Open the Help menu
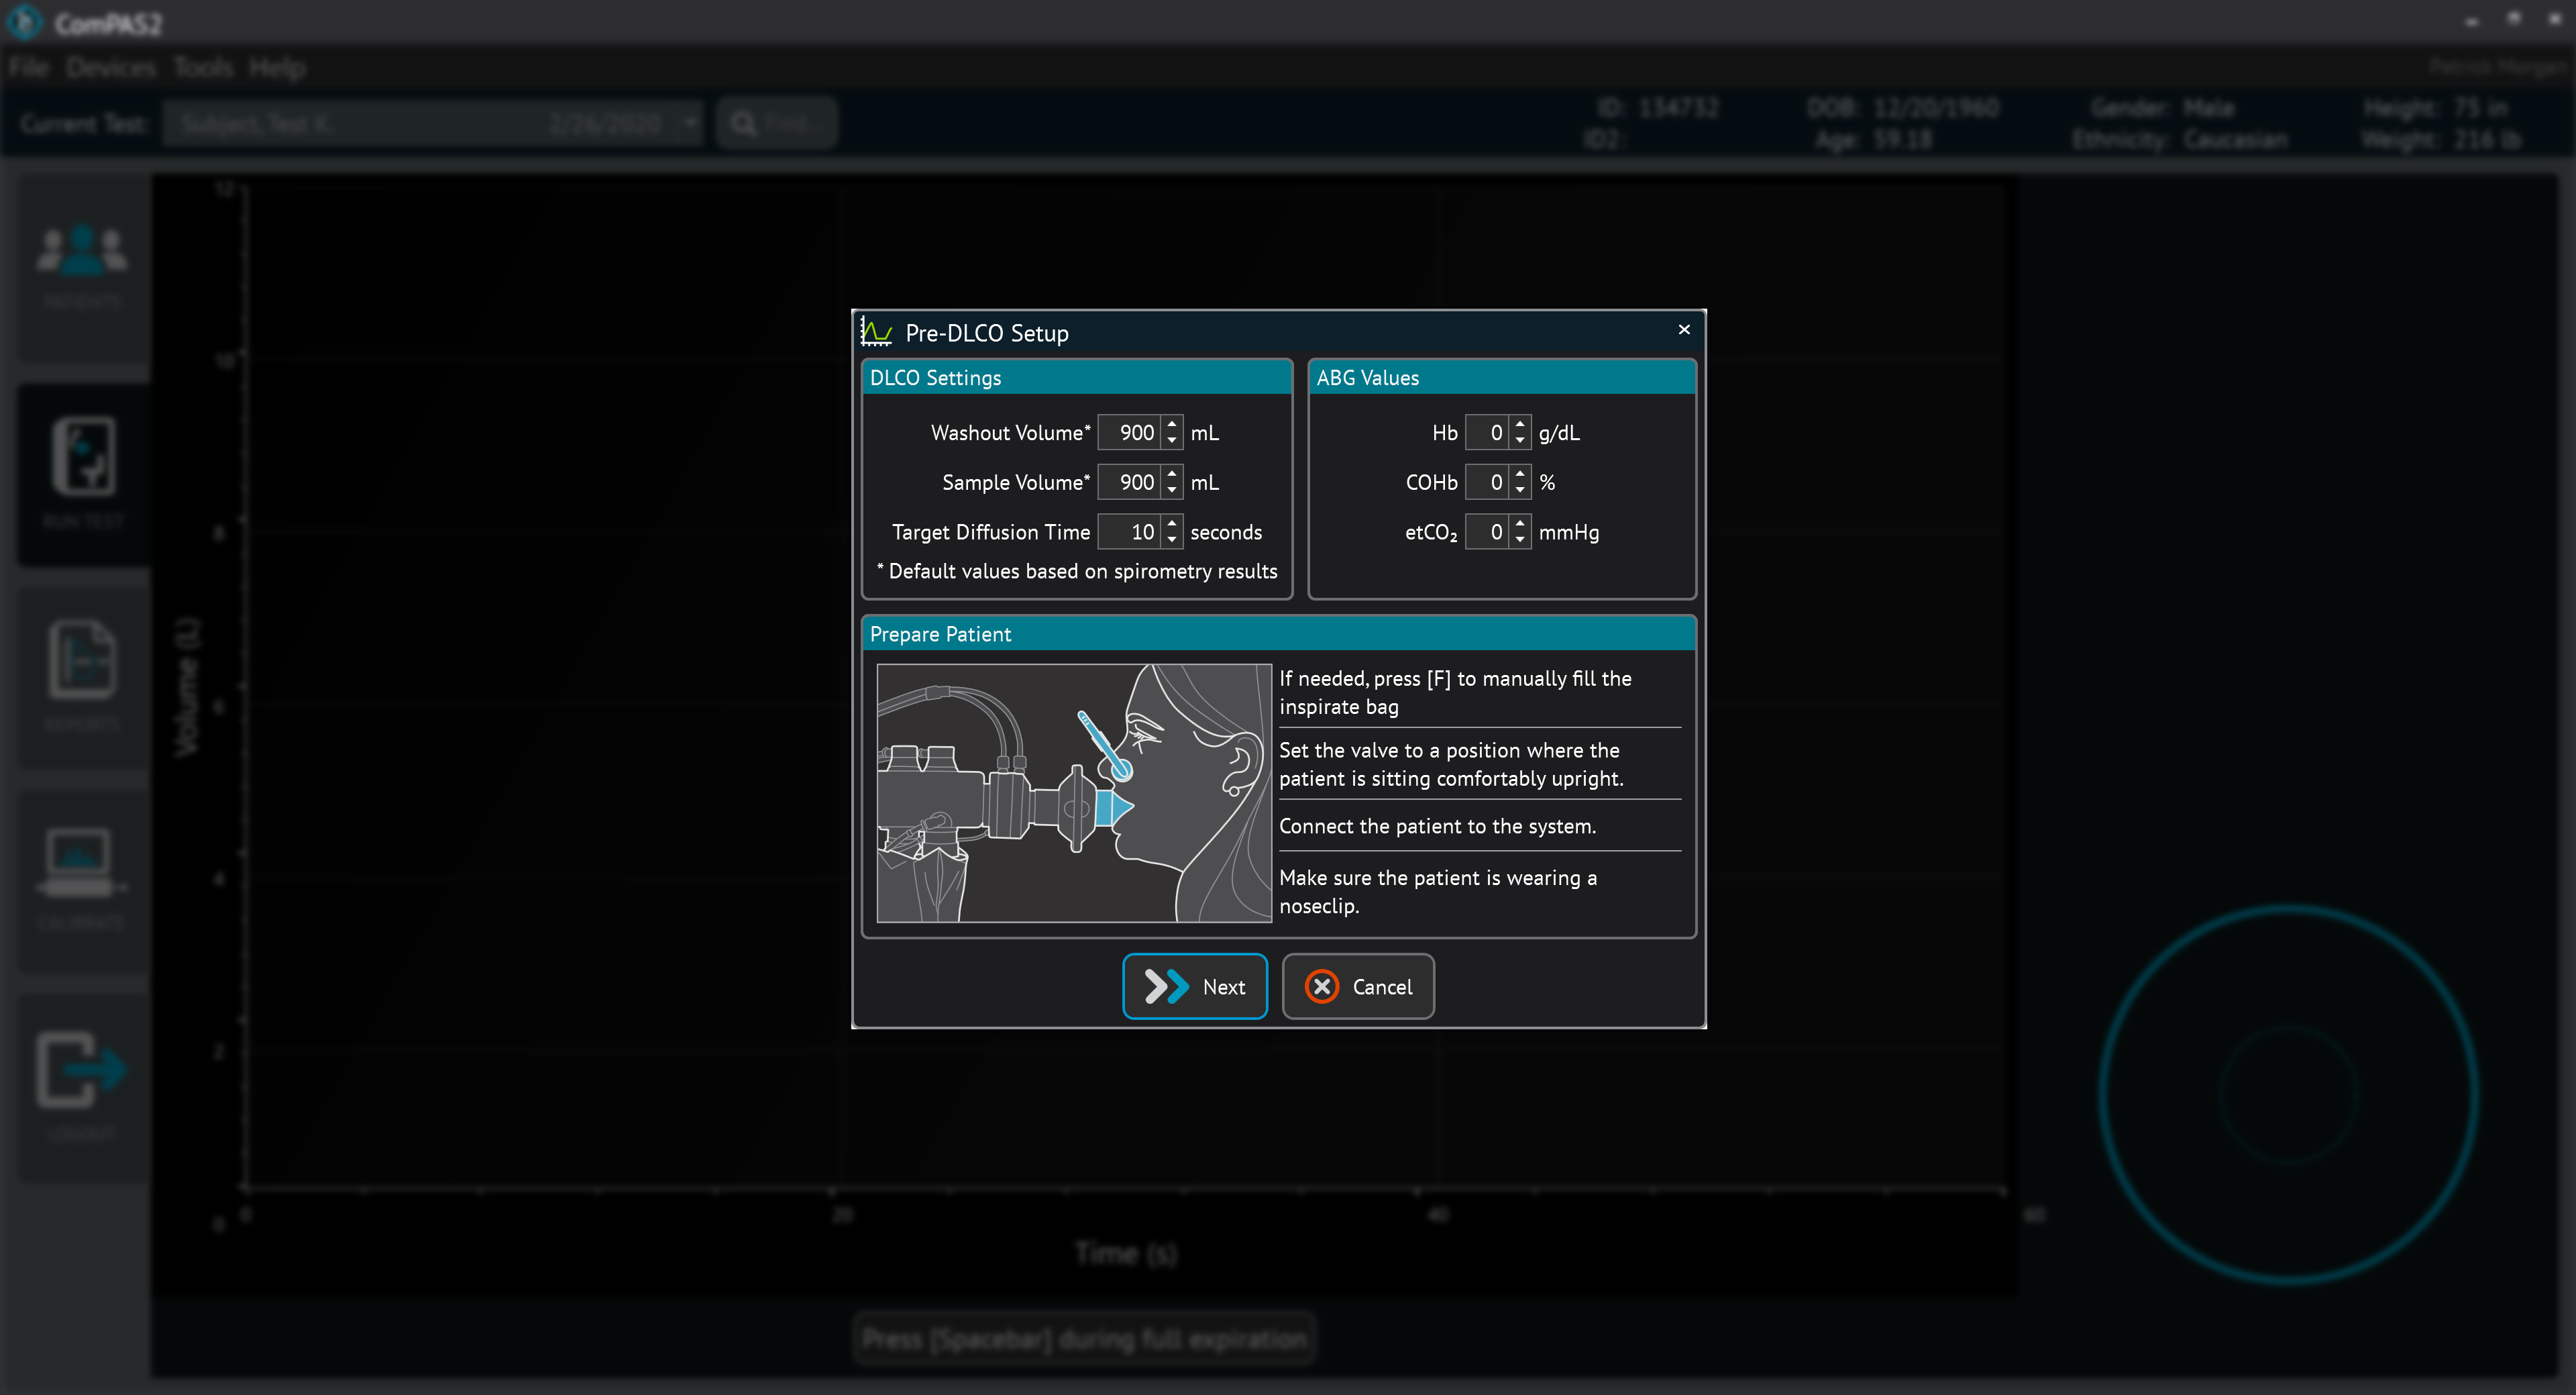This screenshot has height=1395, width=2576. 277,68
